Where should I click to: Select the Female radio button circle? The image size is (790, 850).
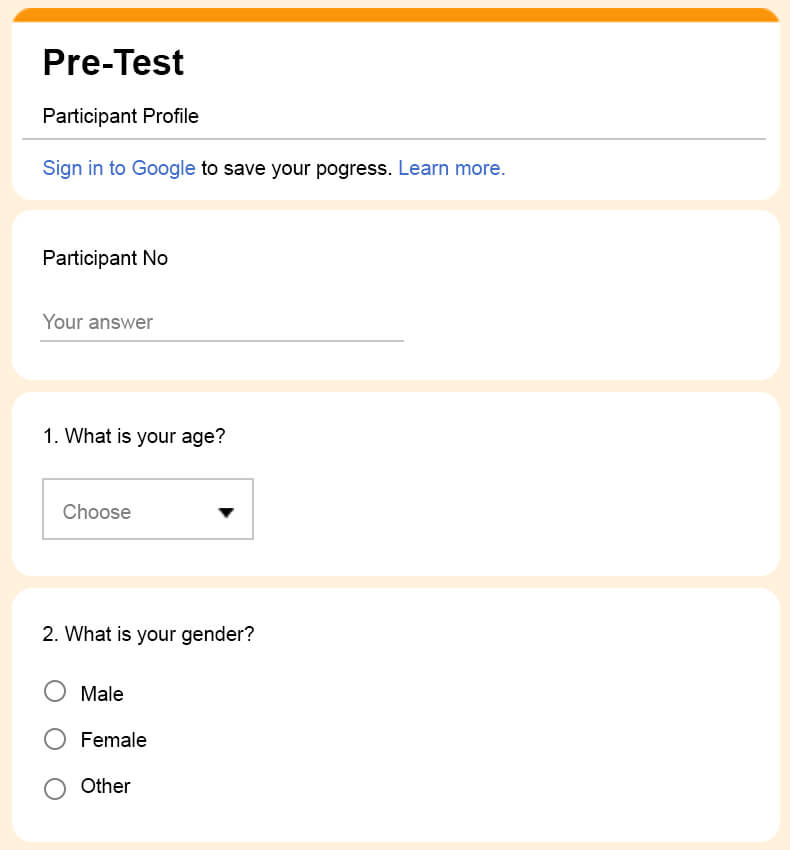point(55,739)
